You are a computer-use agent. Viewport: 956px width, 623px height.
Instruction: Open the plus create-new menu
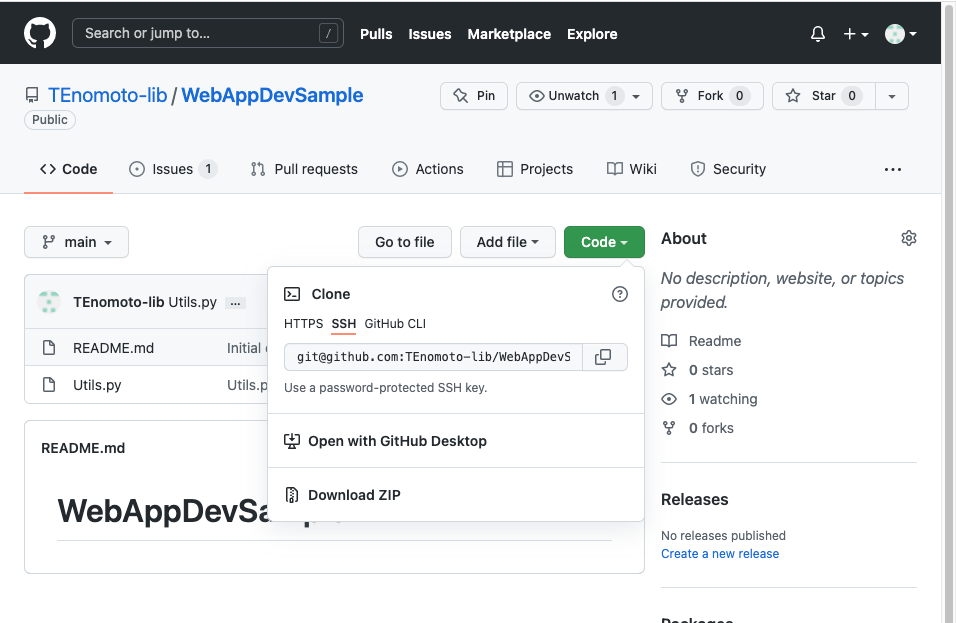tap(855, 34)
